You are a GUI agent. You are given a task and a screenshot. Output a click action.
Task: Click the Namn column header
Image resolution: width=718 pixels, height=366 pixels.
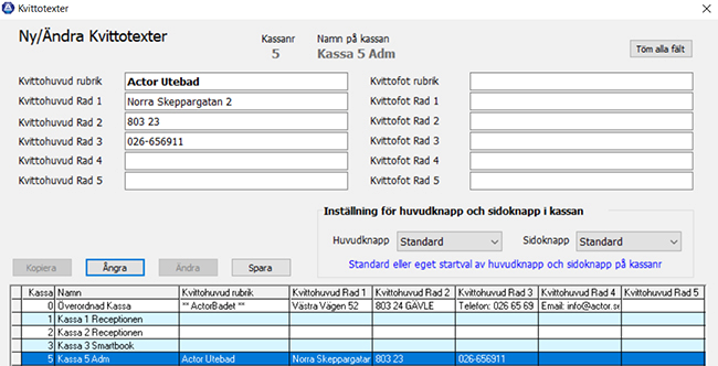pyautogui.click(x=117, y=293)
